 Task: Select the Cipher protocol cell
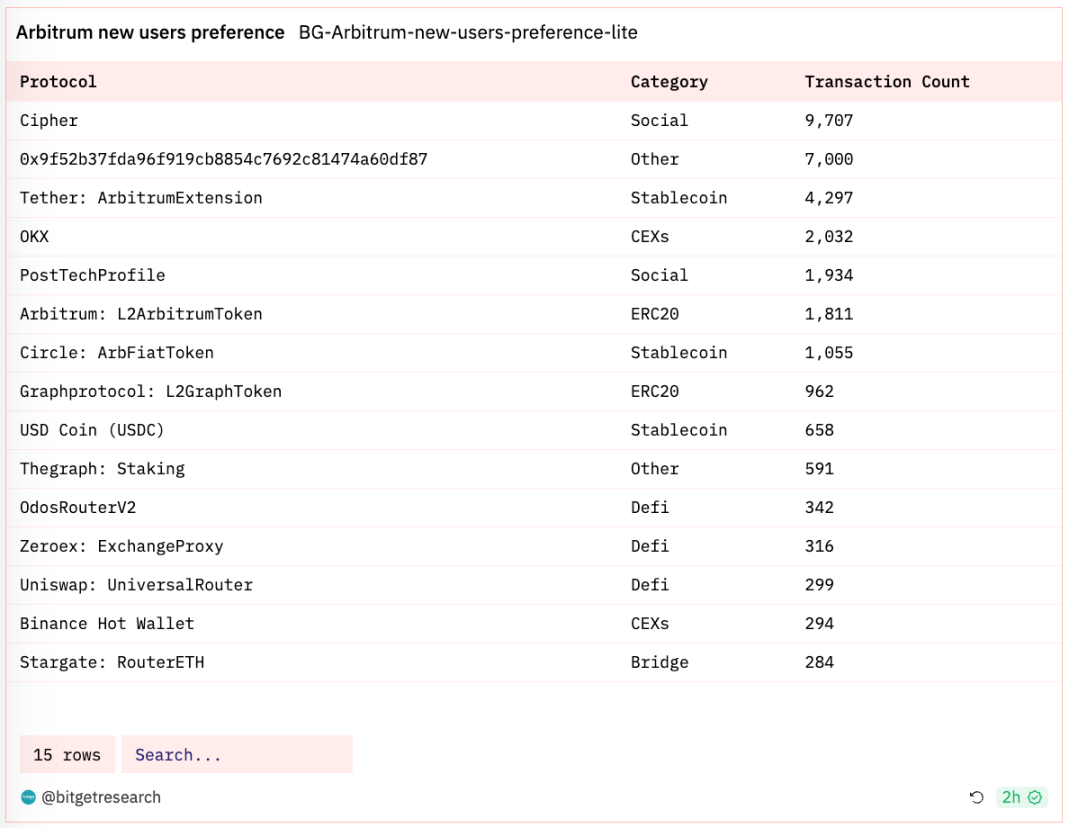(x=49, y=121)
